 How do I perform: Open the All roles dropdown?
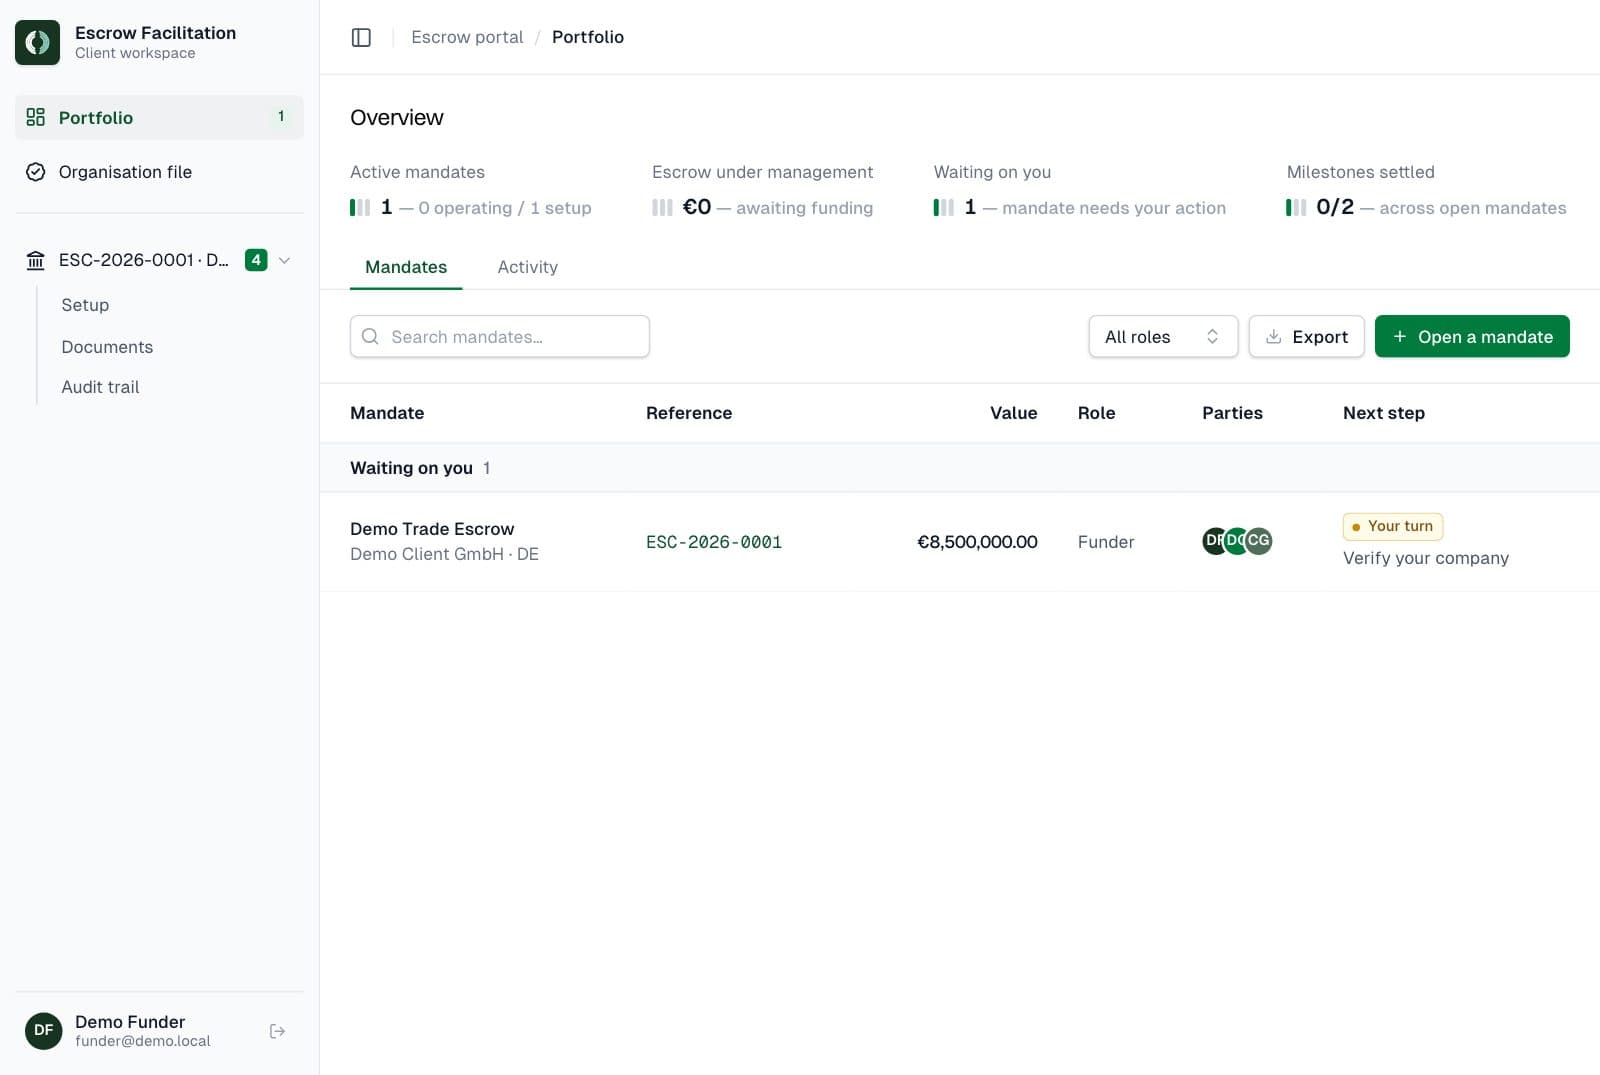[x=1163, y=336]
